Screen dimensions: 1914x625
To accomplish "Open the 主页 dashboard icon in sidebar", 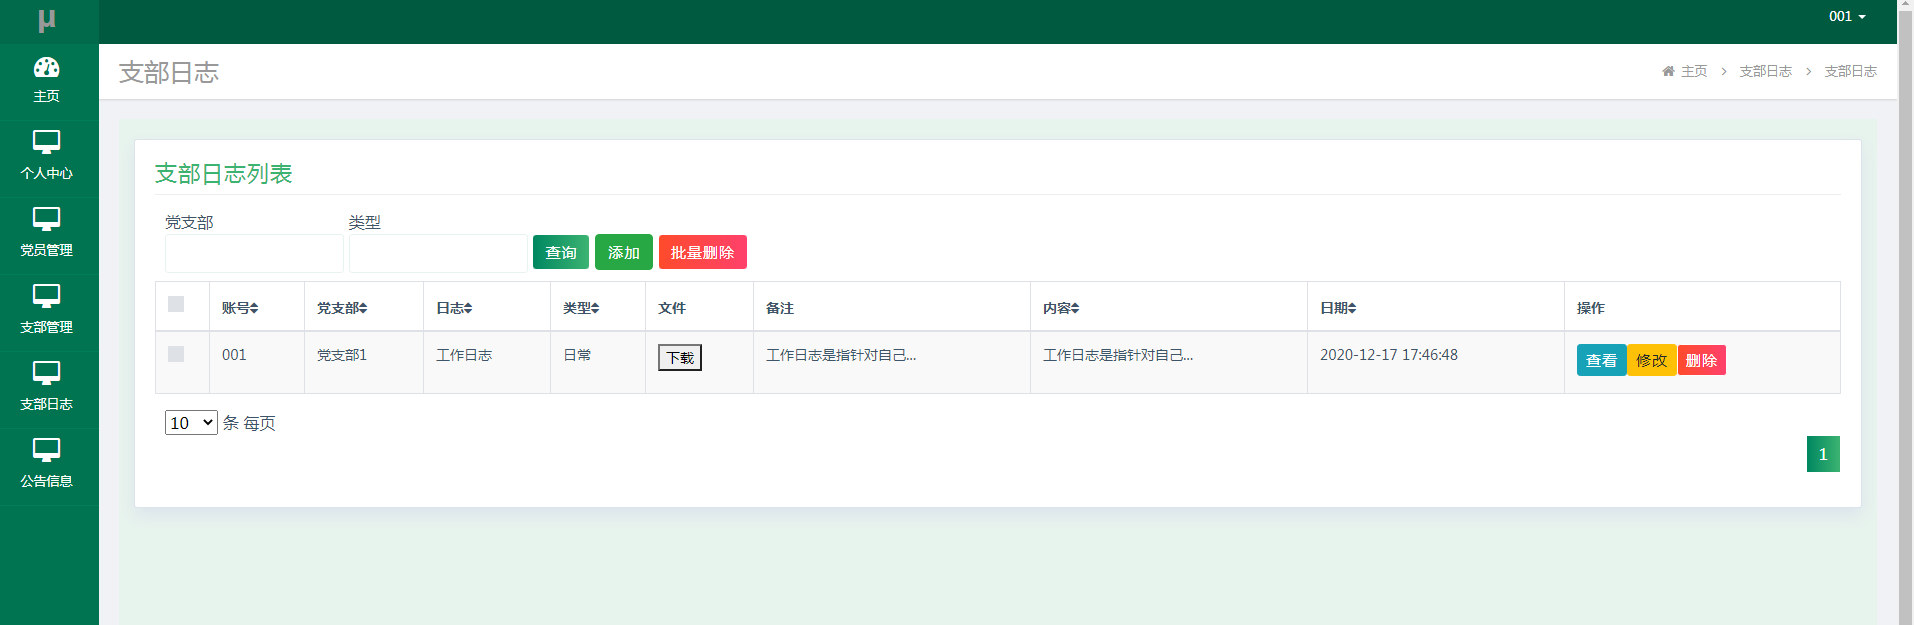I will pyautogui.click(x=46, y=68).
